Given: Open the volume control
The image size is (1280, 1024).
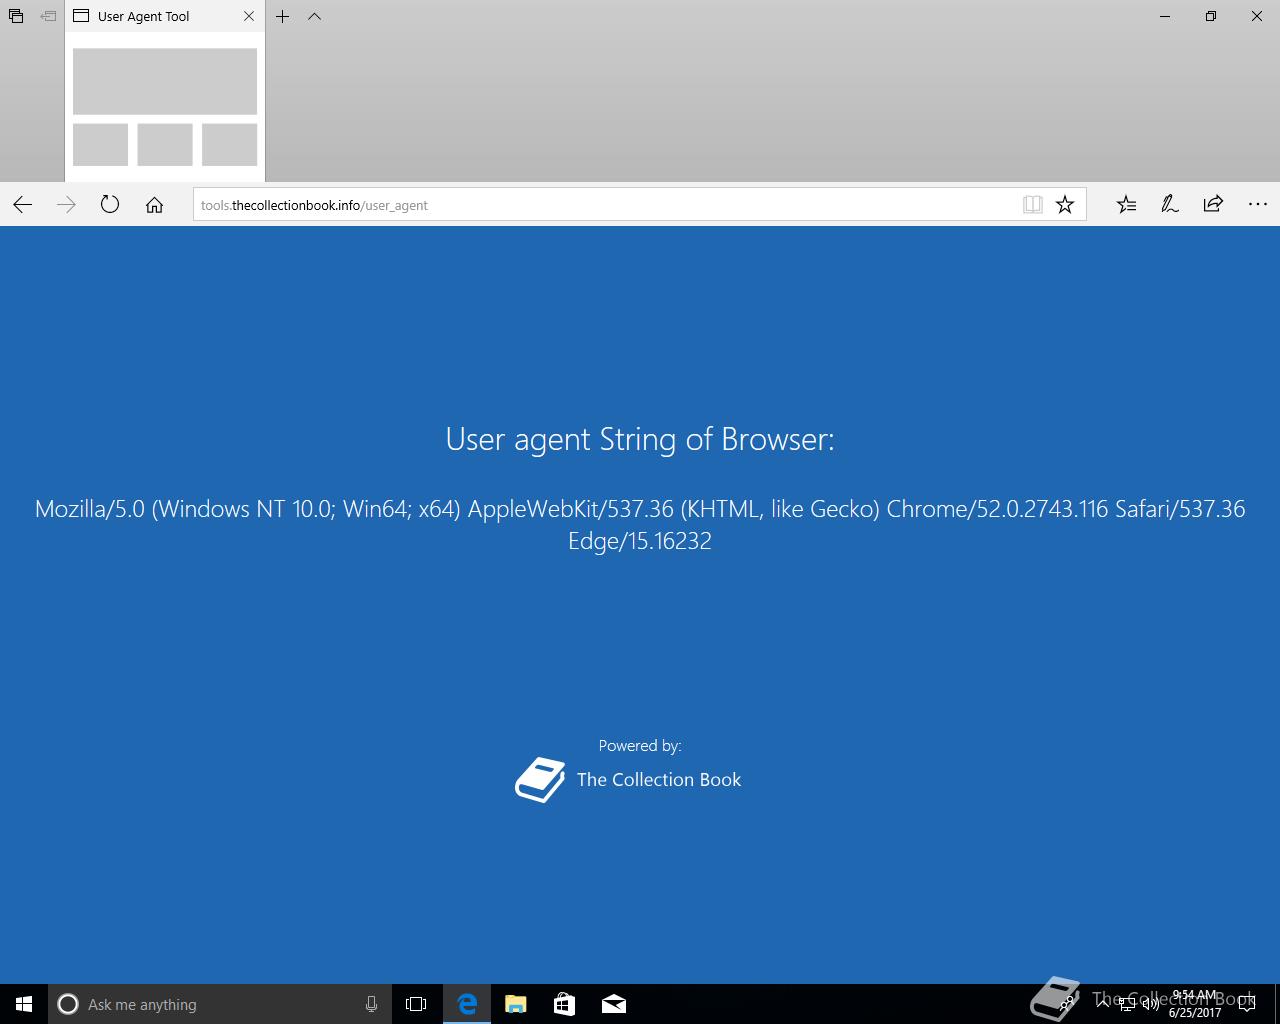Looking at the screenshot, I should click(x=1150, y=1004).
